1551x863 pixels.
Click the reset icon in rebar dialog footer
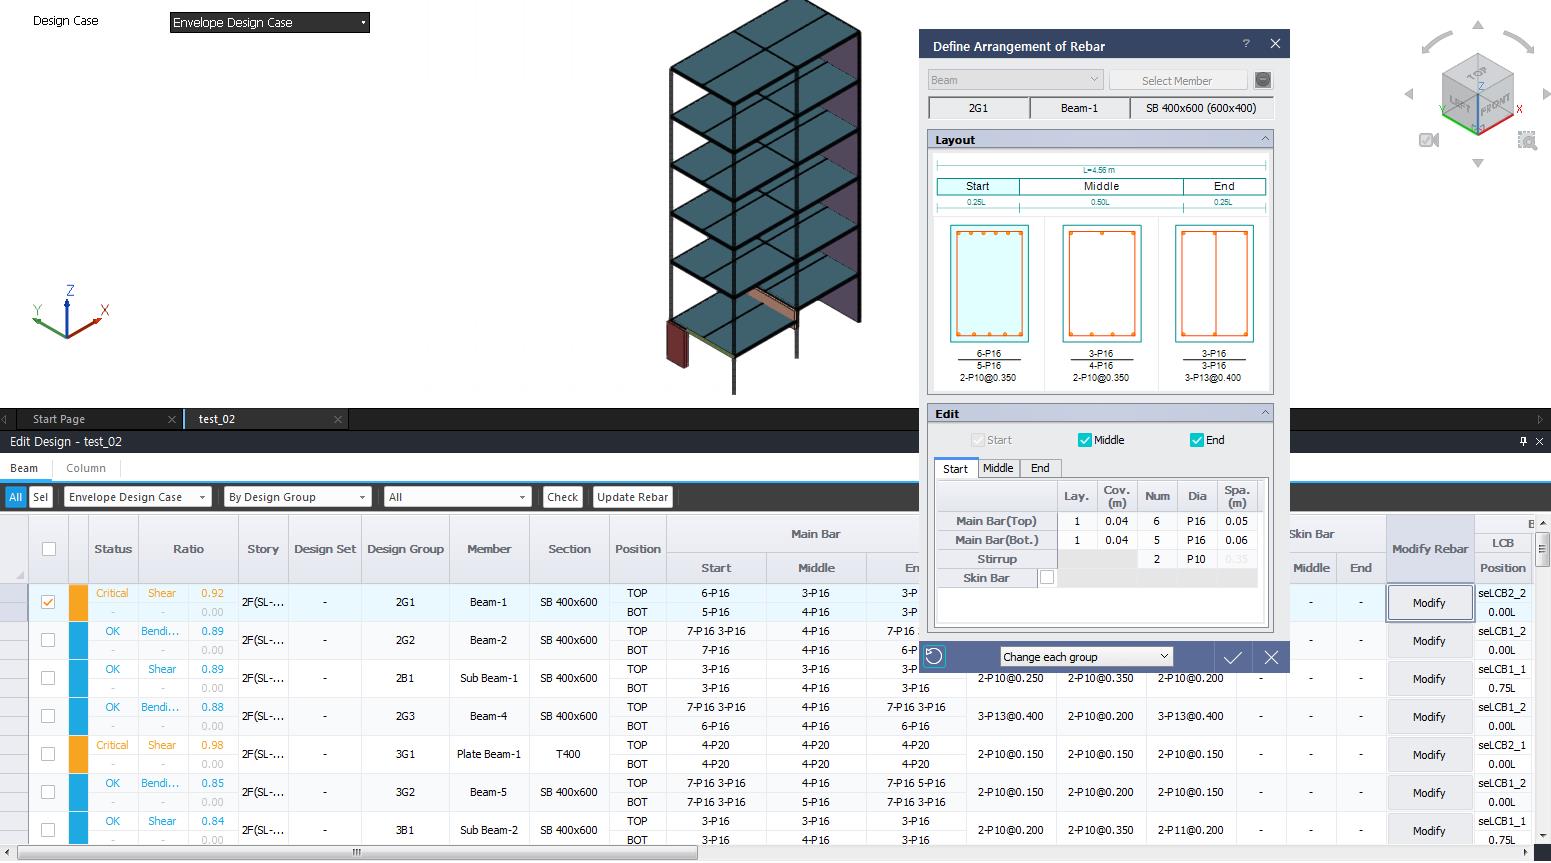pos(934,657)
